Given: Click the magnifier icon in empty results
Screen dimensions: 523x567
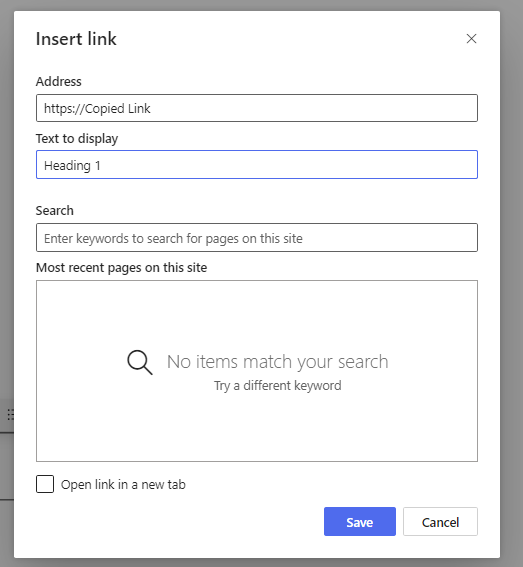Looking at the screenshot, I should click(140, 362).
